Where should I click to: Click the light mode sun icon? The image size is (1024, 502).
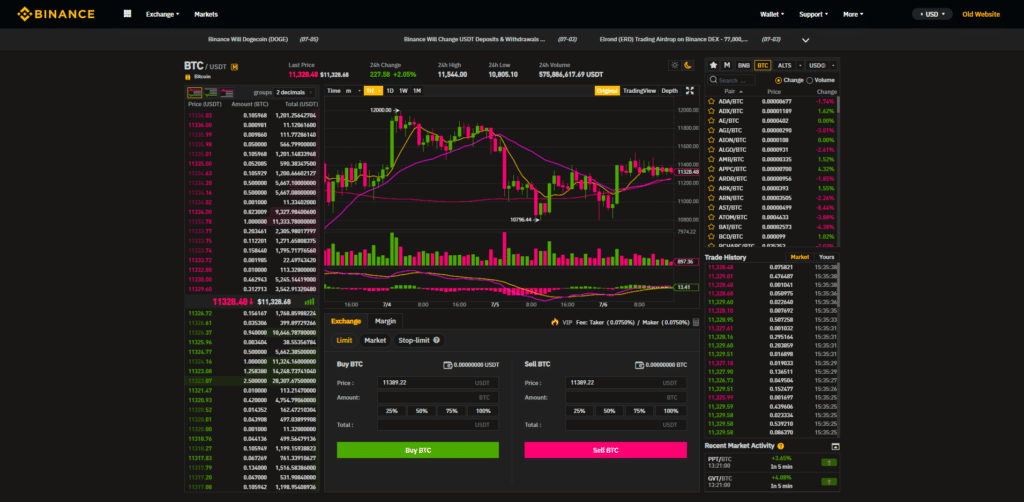[x=675, y=66]
